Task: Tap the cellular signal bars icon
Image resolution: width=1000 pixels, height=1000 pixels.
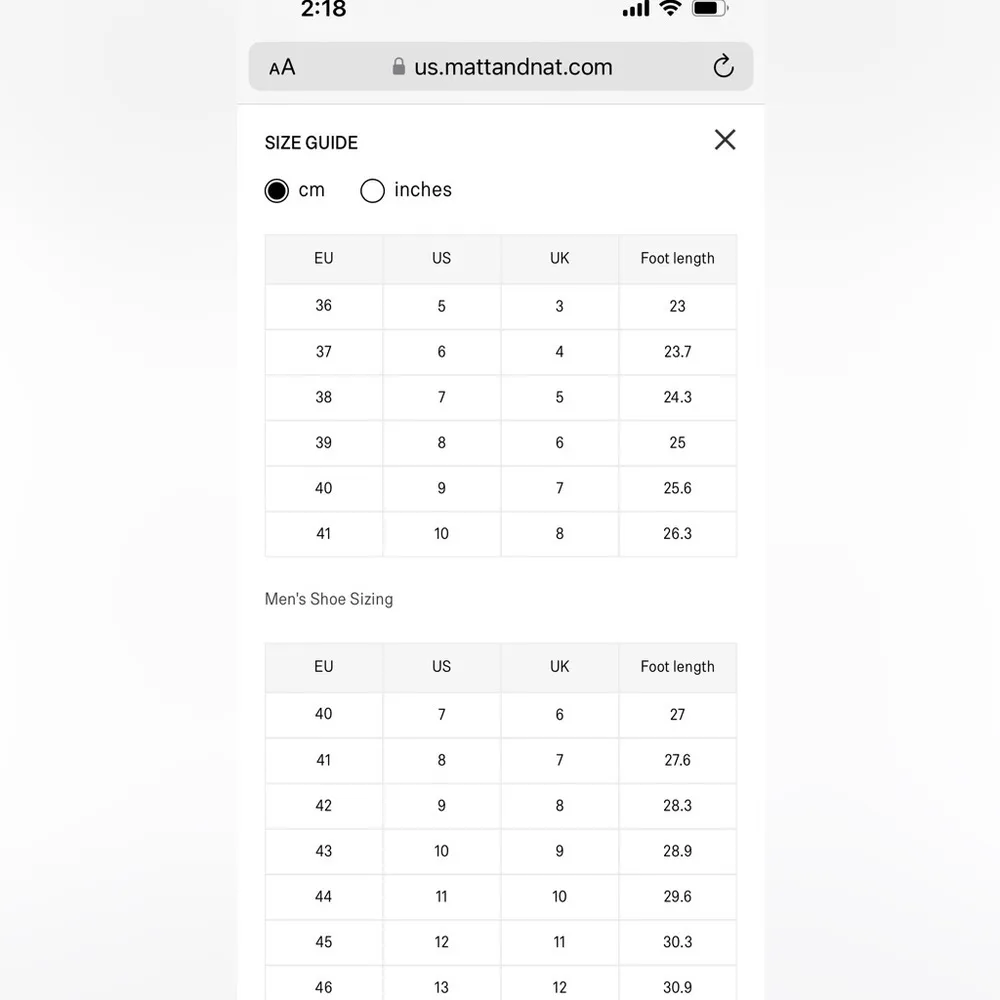Action: click(636, 9)
